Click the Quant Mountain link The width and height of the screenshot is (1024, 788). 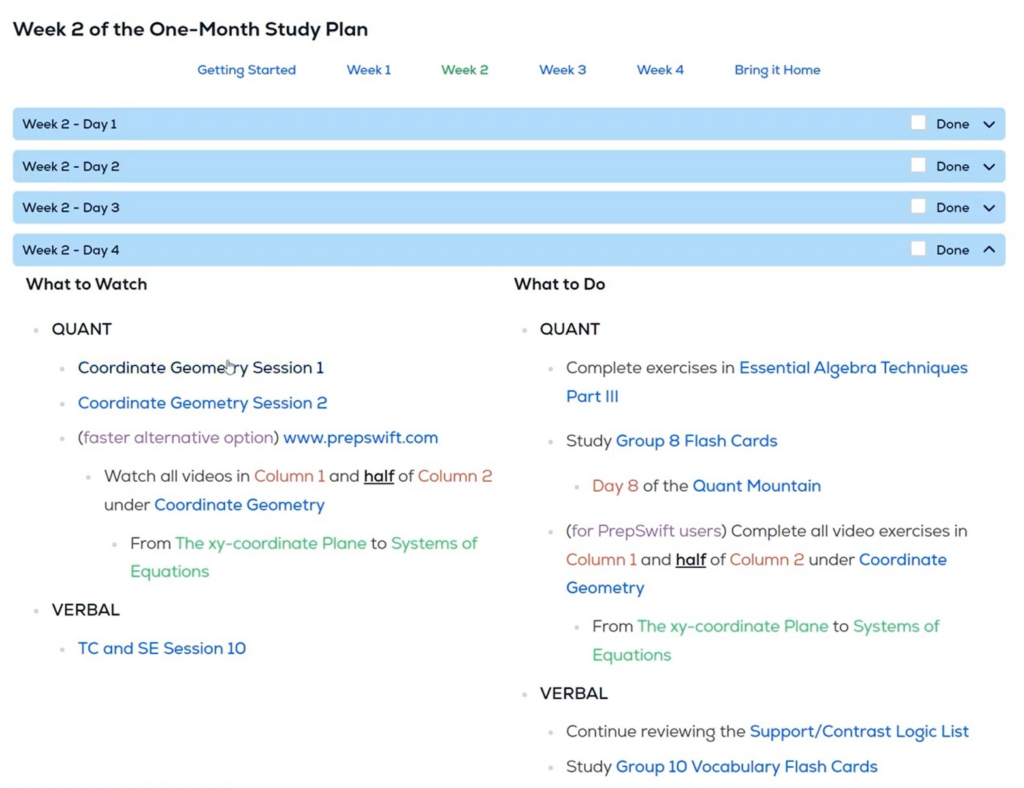(756, 486)
